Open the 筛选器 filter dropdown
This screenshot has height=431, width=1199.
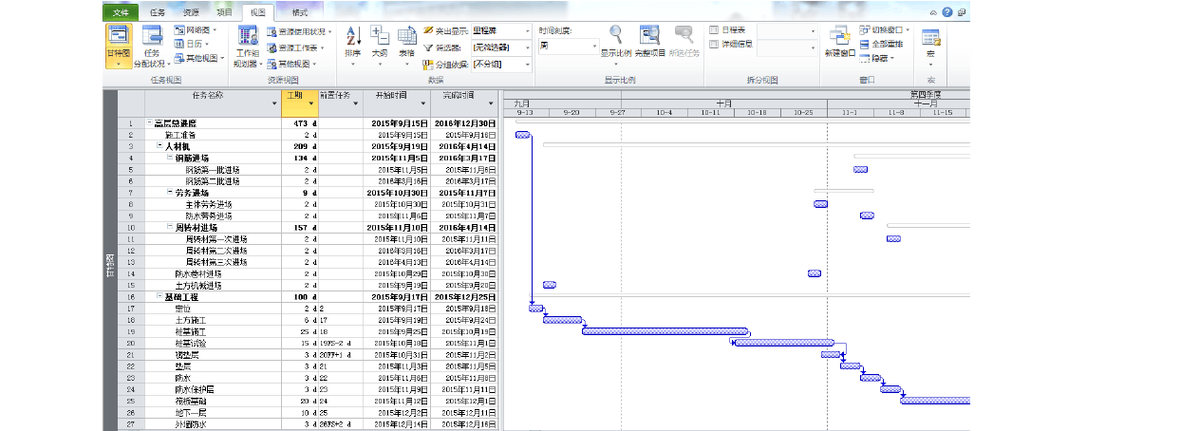[527, 47]
